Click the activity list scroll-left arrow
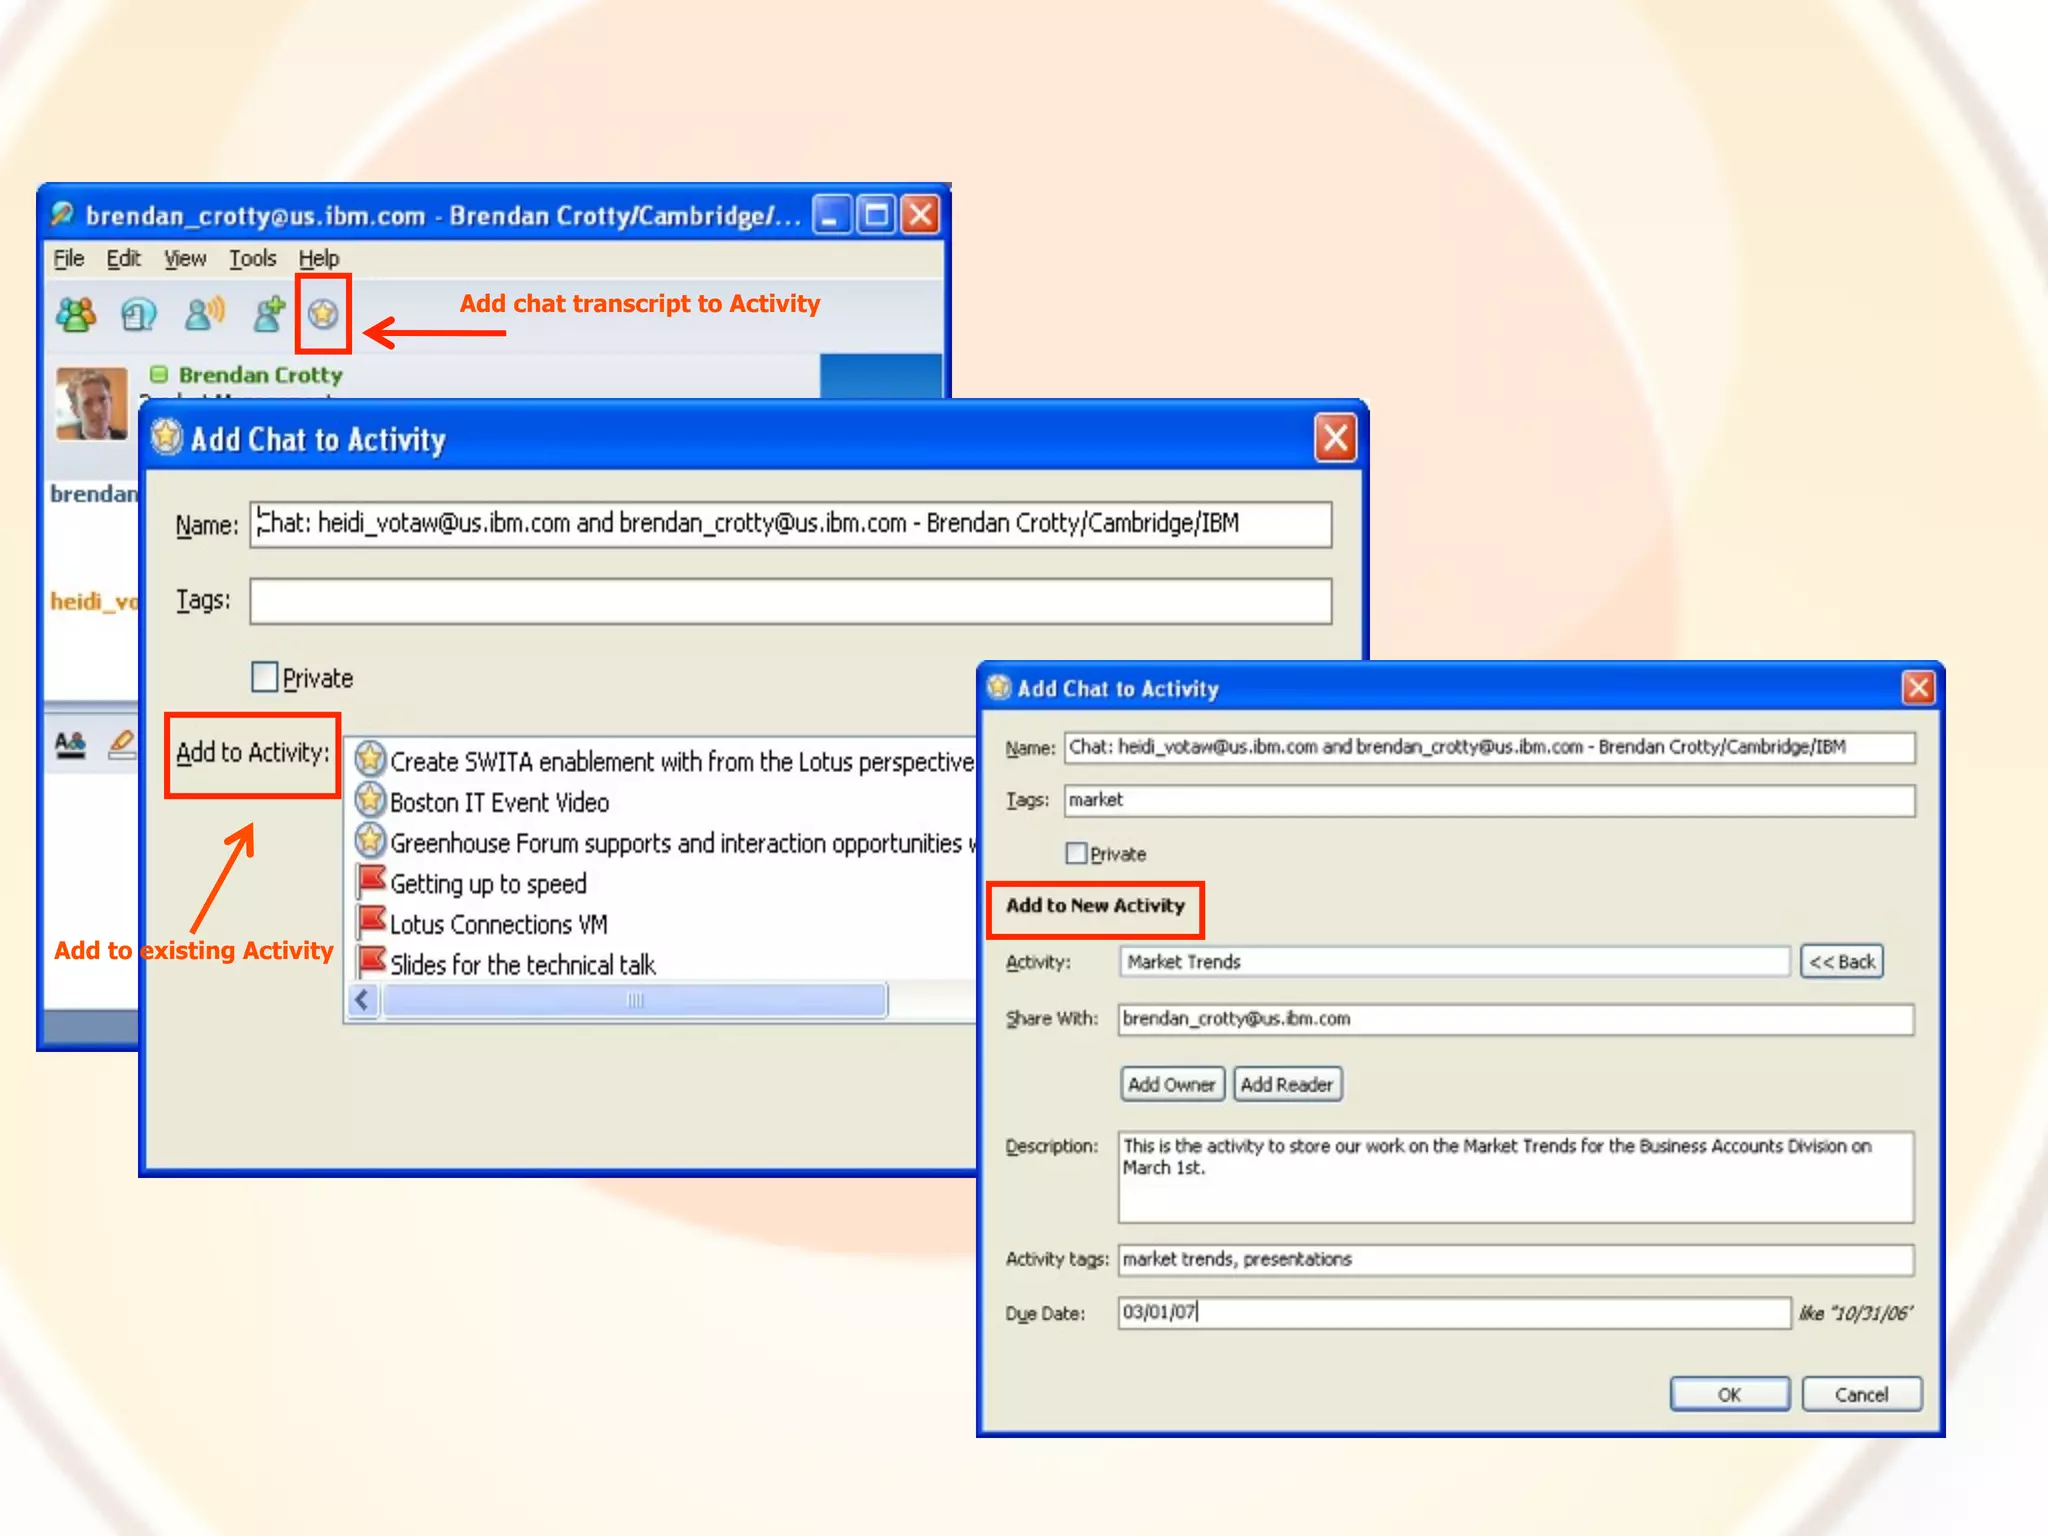The image size is (2048, 1536). (x=363, y=1000)
